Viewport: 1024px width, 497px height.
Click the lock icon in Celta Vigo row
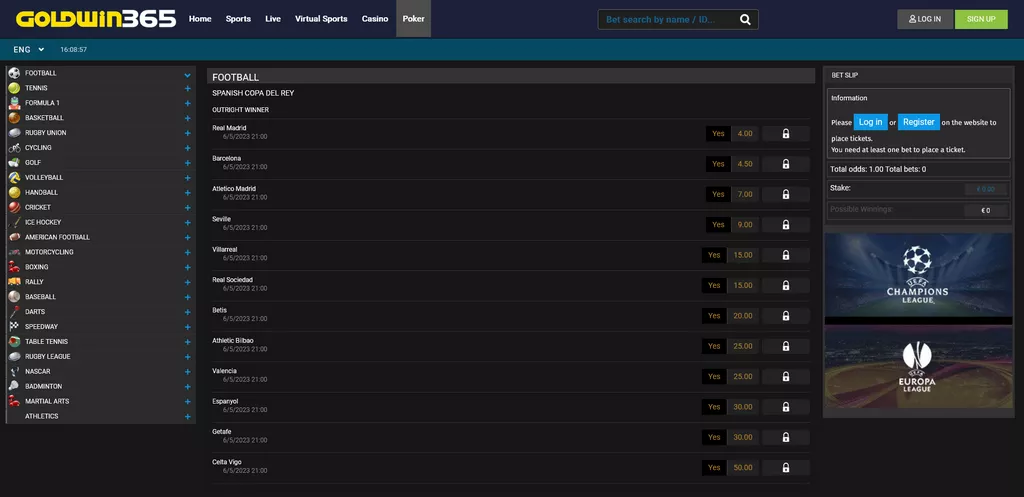(786, 468)
